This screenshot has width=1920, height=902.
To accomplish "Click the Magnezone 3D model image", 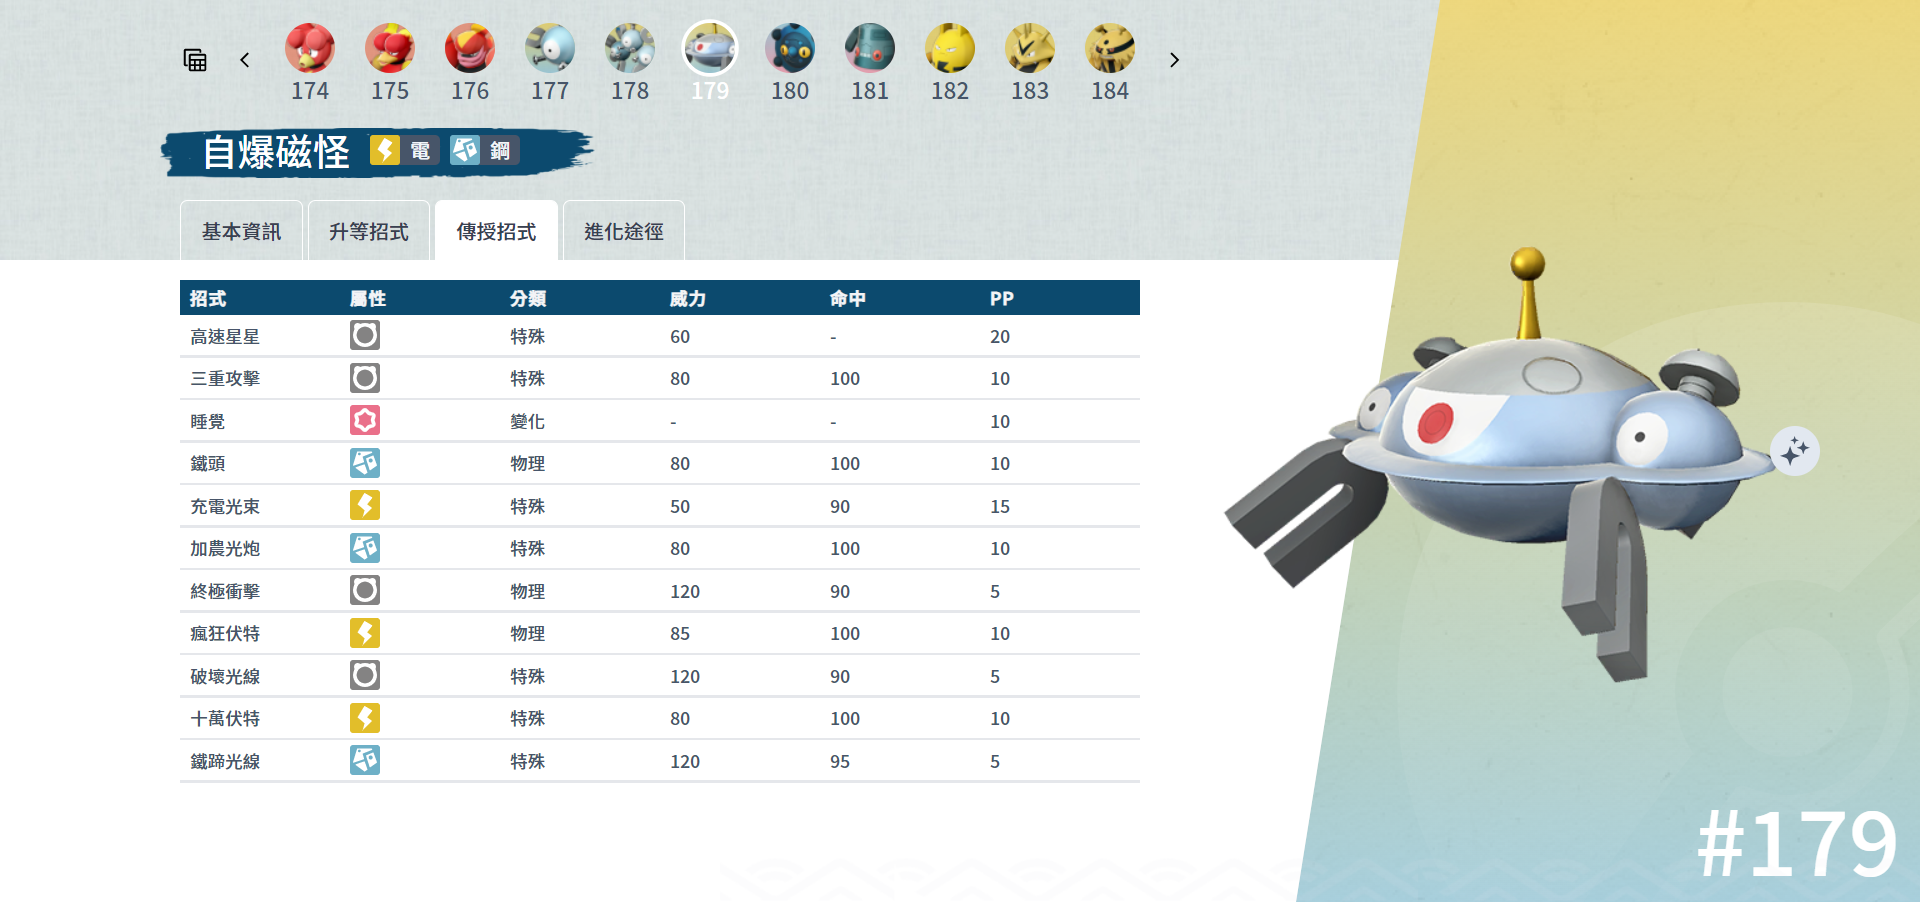I will tap(1500, 465).
